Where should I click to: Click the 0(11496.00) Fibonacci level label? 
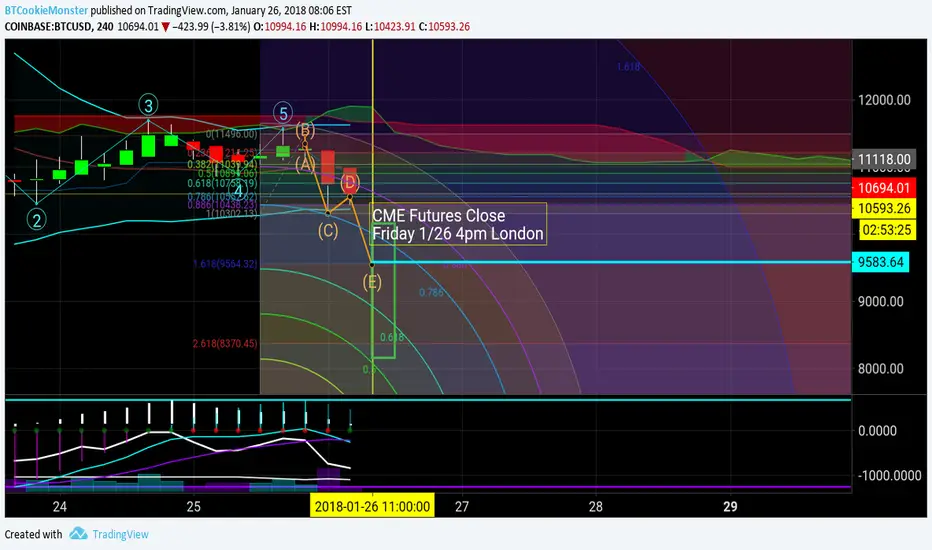point(232,134)
